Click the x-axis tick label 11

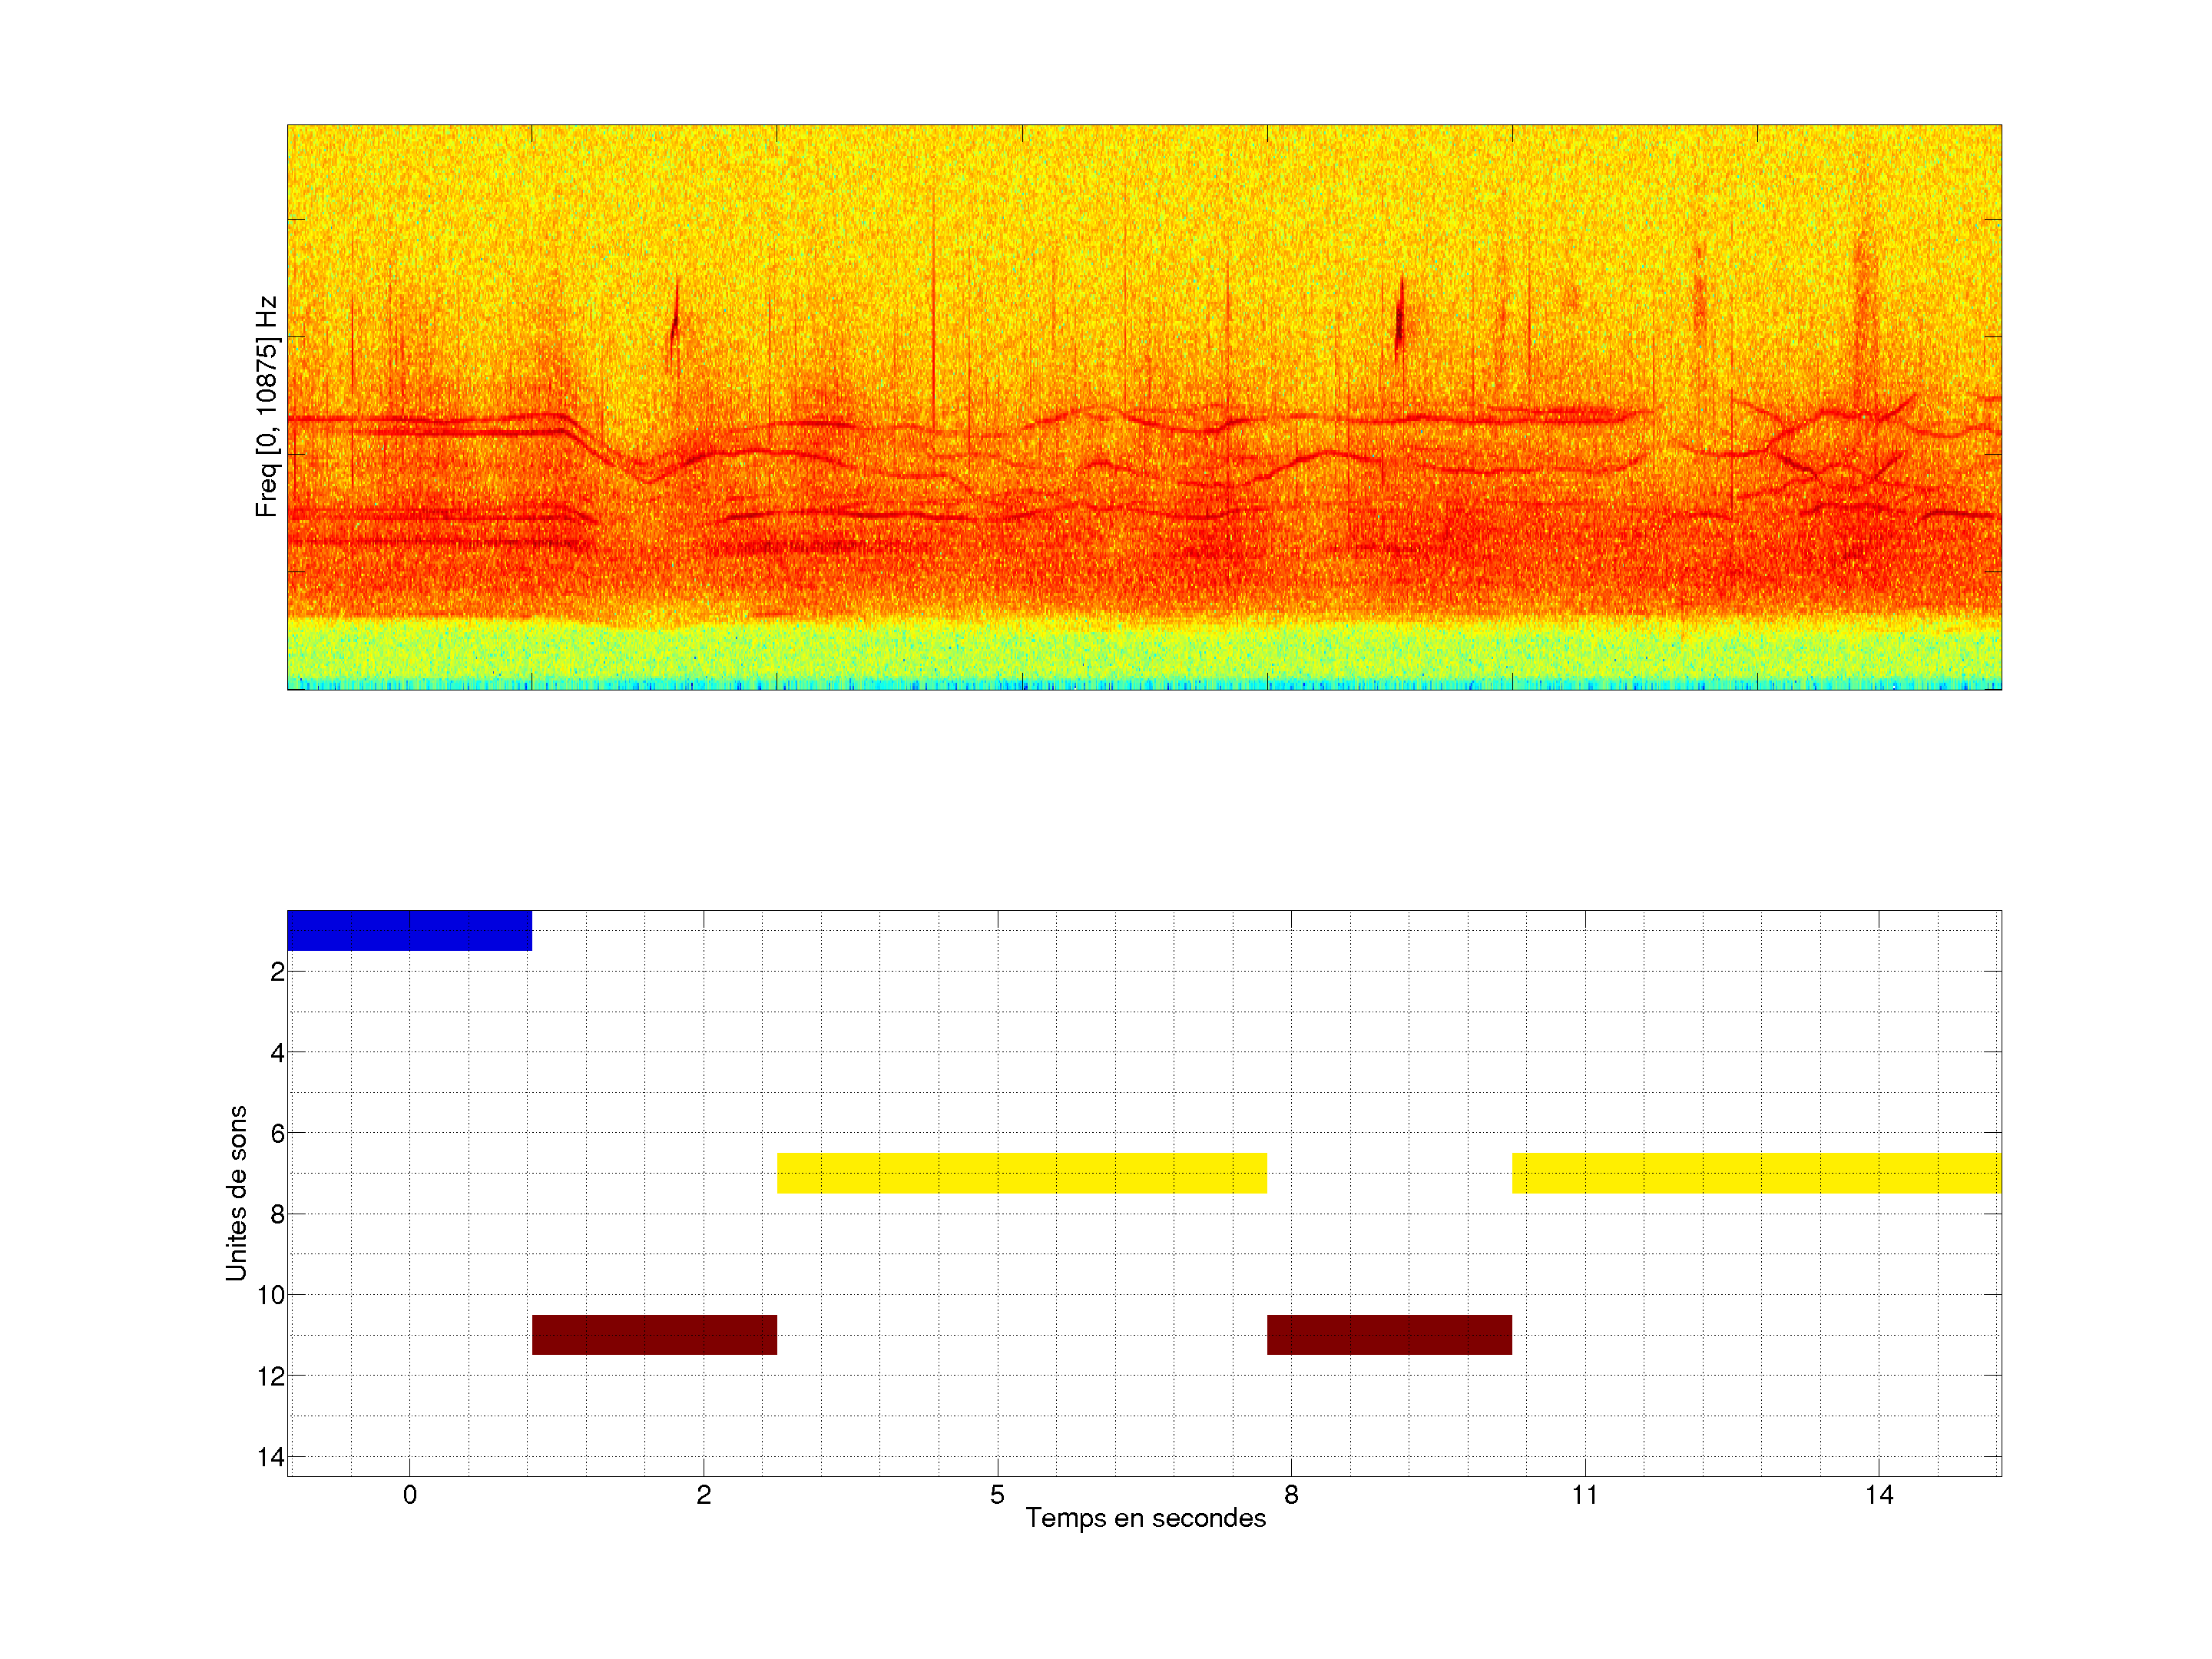pyautogui.click(x=1585, y=1495)
